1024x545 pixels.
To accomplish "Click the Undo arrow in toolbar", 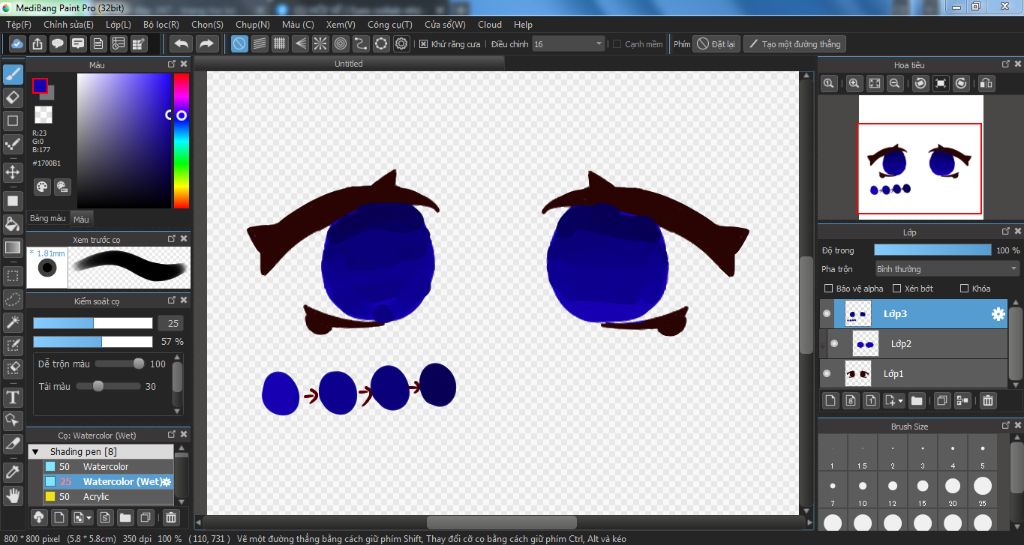I will pyautogui.click(x=181, y=44).
